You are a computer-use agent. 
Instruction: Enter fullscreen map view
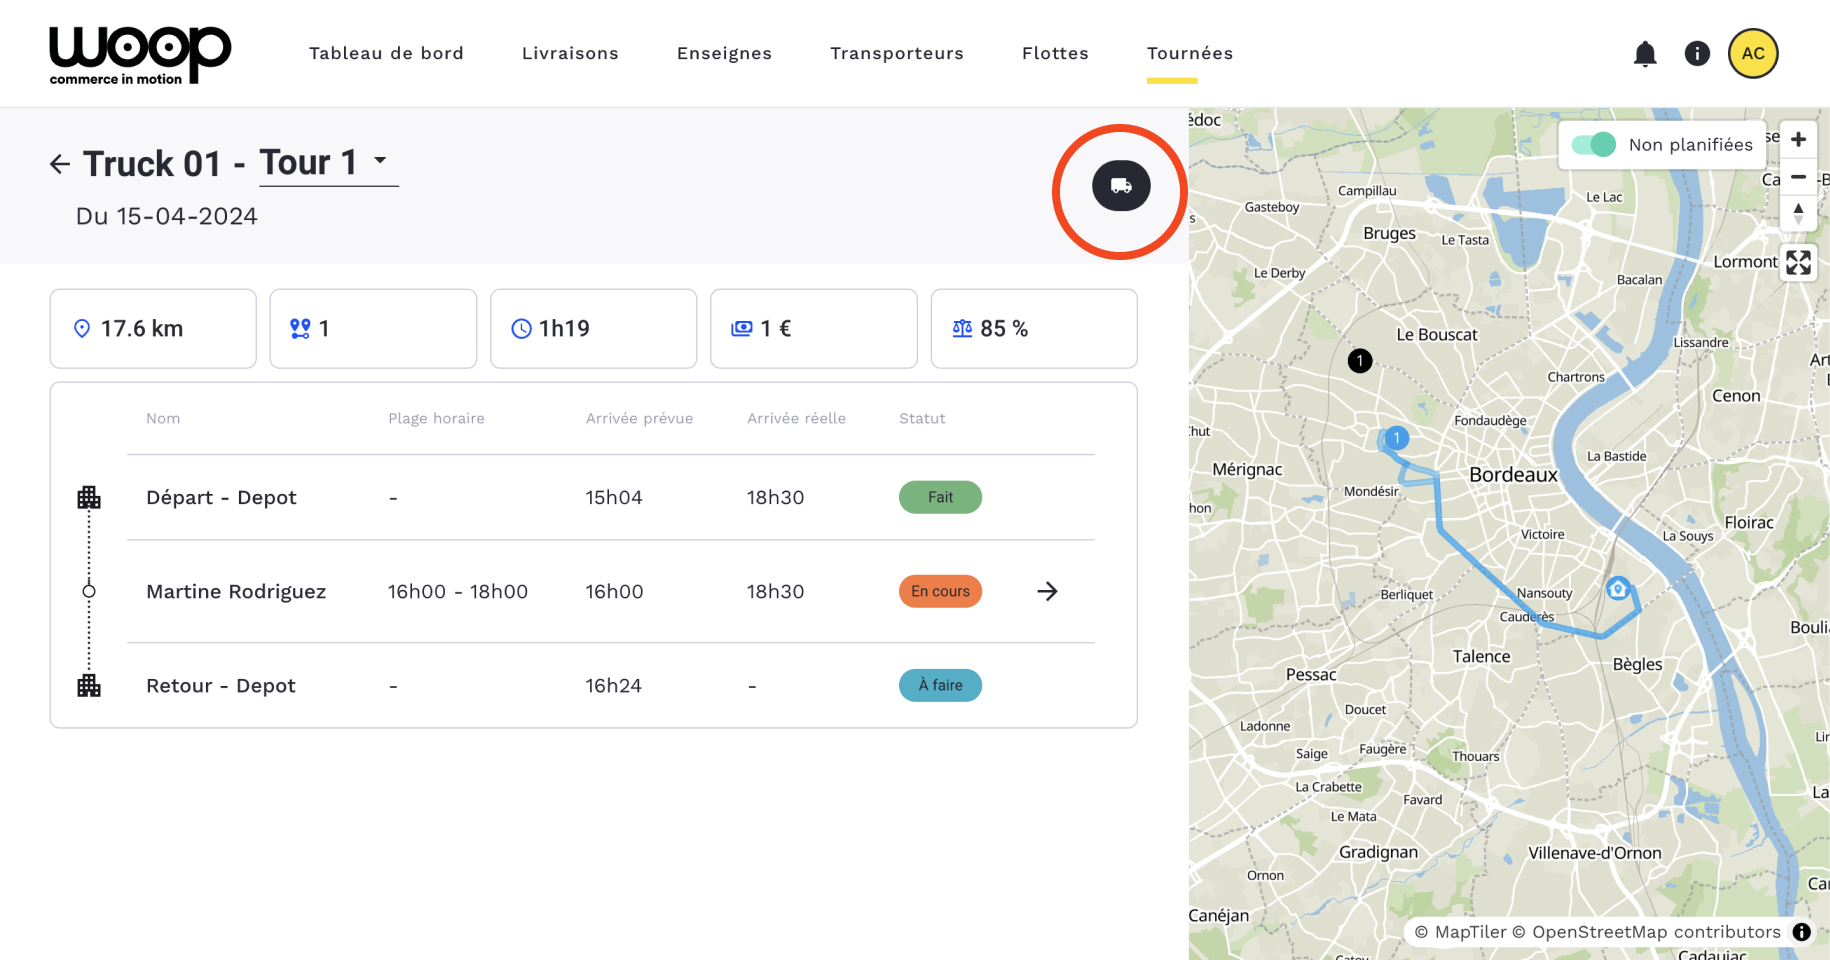pyautogui.click(x=1798, y=262)
